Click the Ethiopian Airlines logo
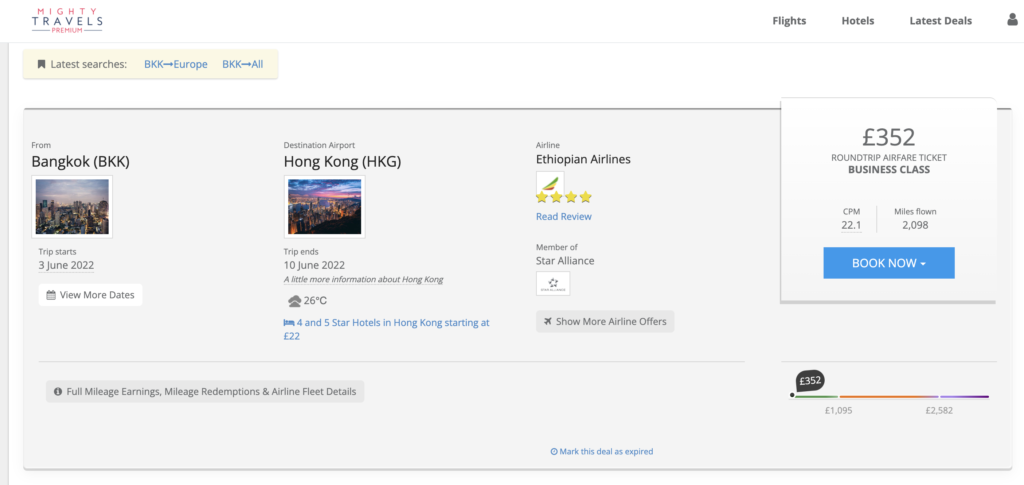 (x=550, y=181)
